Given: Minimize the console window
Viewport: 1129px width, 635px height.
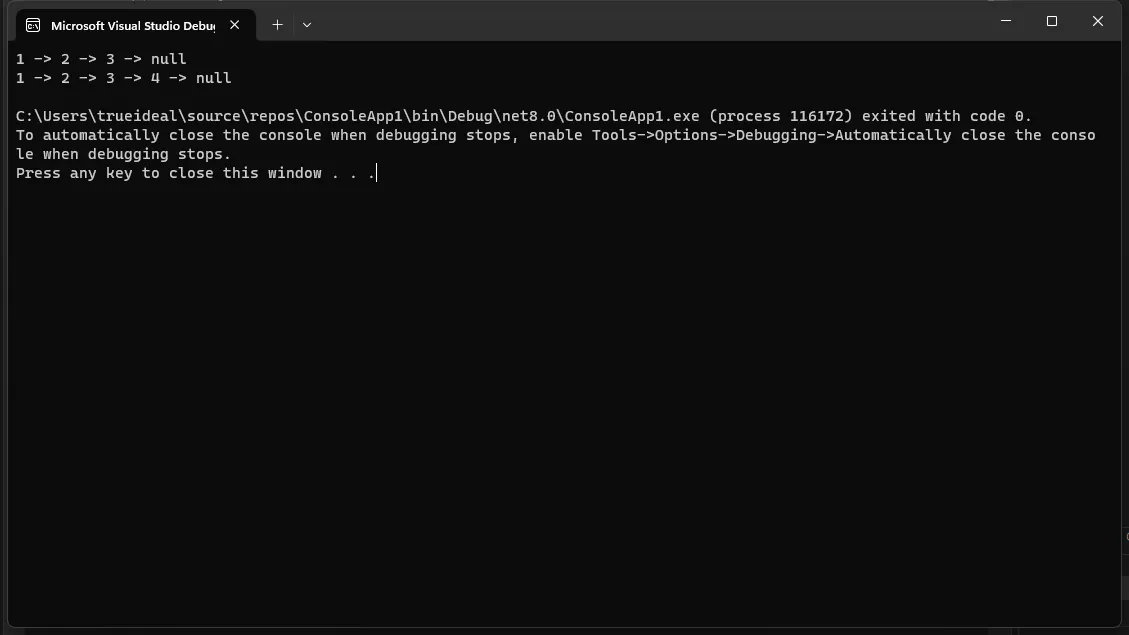Looking at the screenshot, I should coord(1005,21).
